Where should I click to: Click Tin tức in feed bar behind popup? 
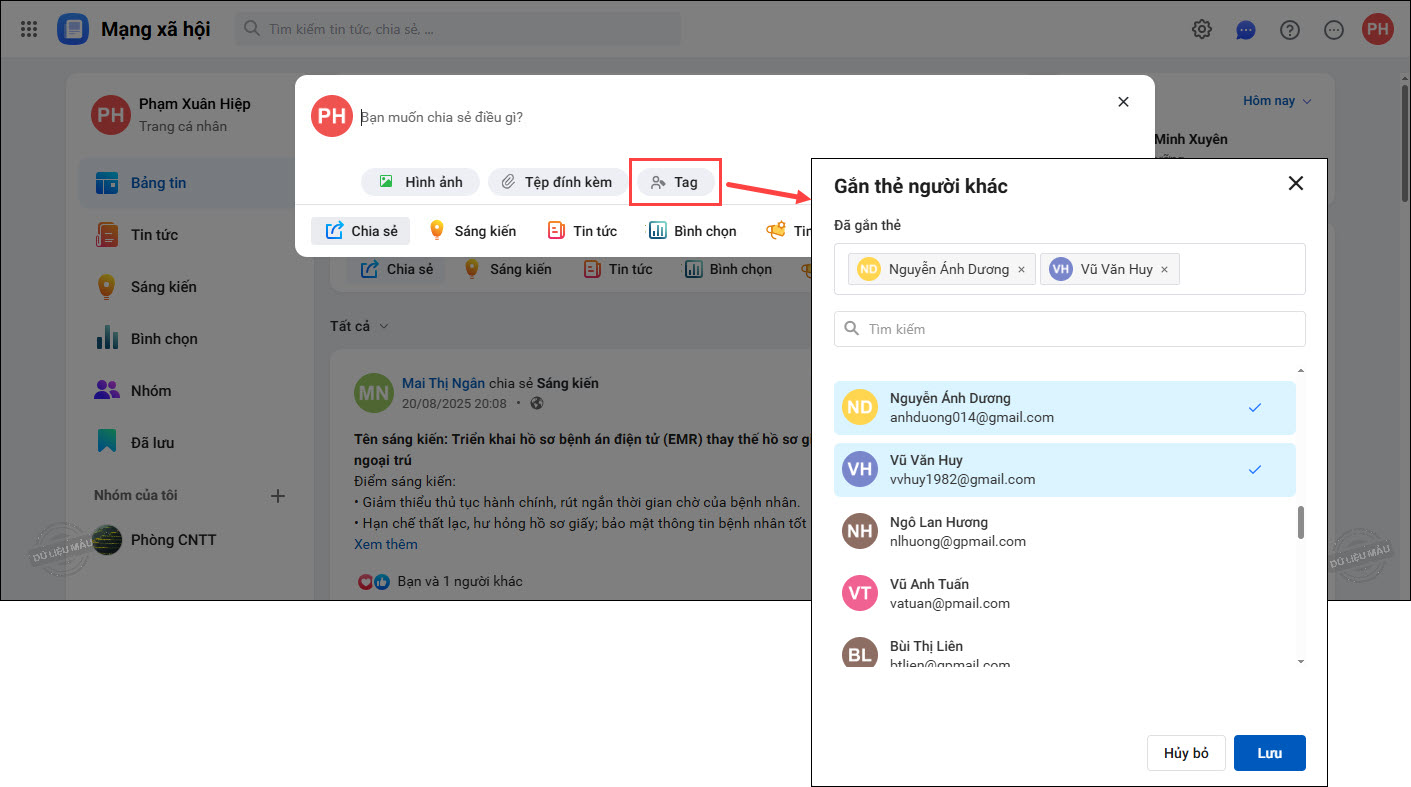[x=618, y=269]
